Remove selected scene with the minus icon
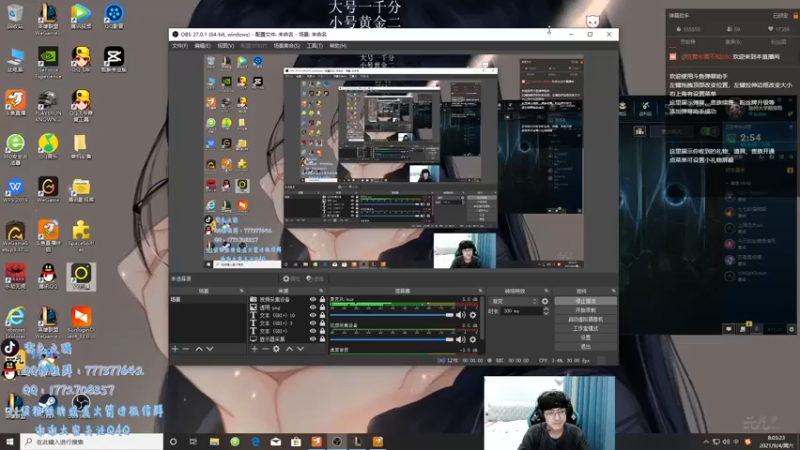 click(186, 349)
